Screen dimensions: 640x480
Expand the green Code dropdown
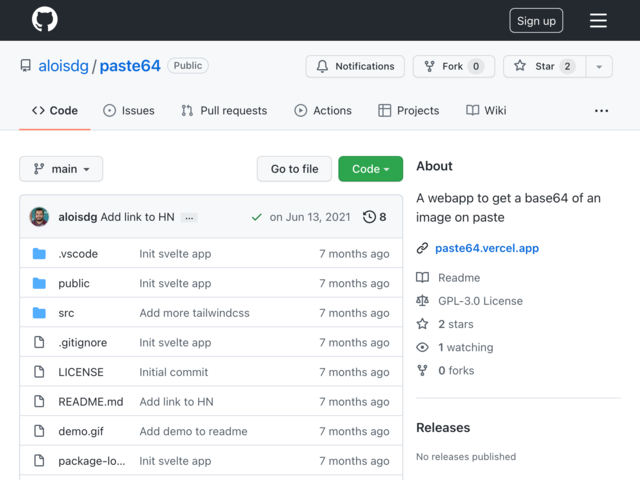click(x=371, y=169)
